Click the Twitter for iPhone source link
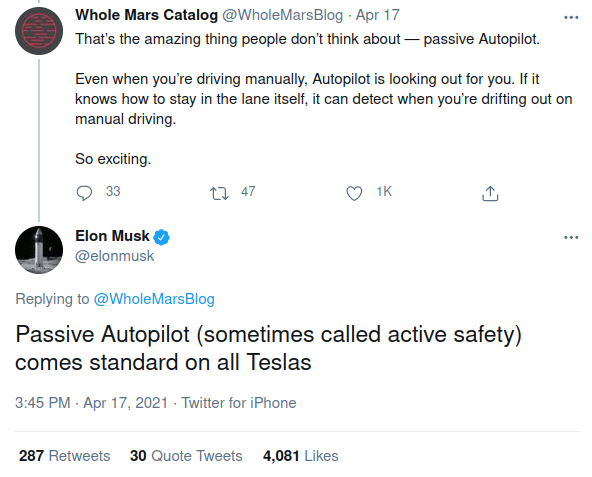The height and width of the screenshot is (477, 592). click(239, 403)
